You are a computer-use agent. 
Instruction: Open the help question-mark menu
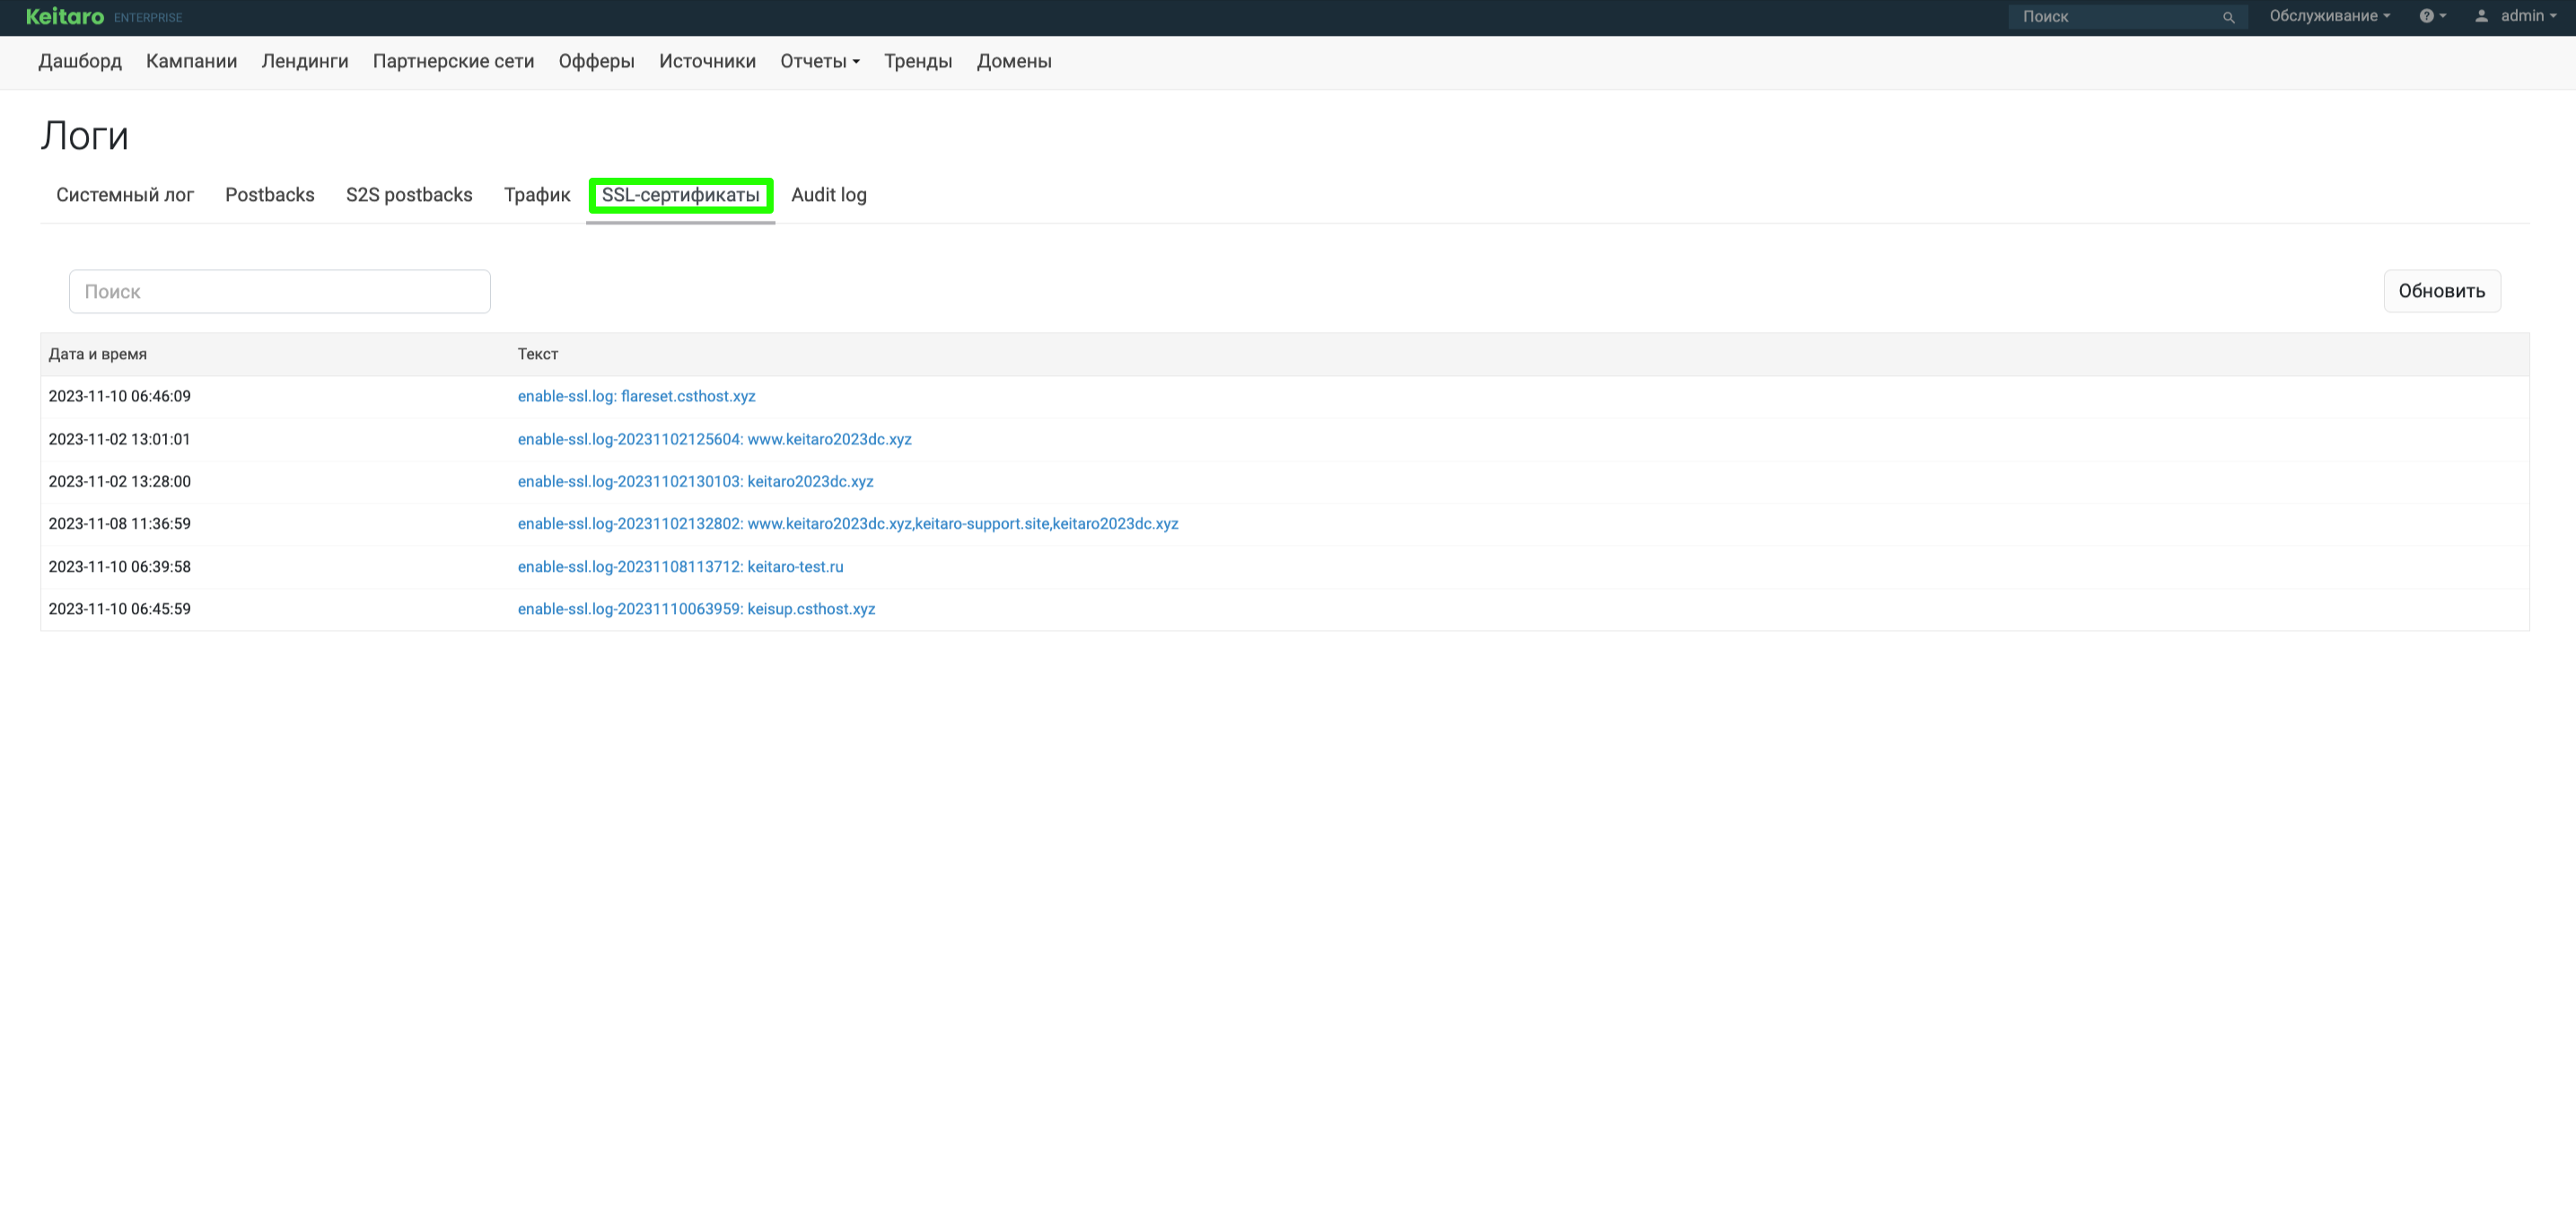click(2432, 16)
